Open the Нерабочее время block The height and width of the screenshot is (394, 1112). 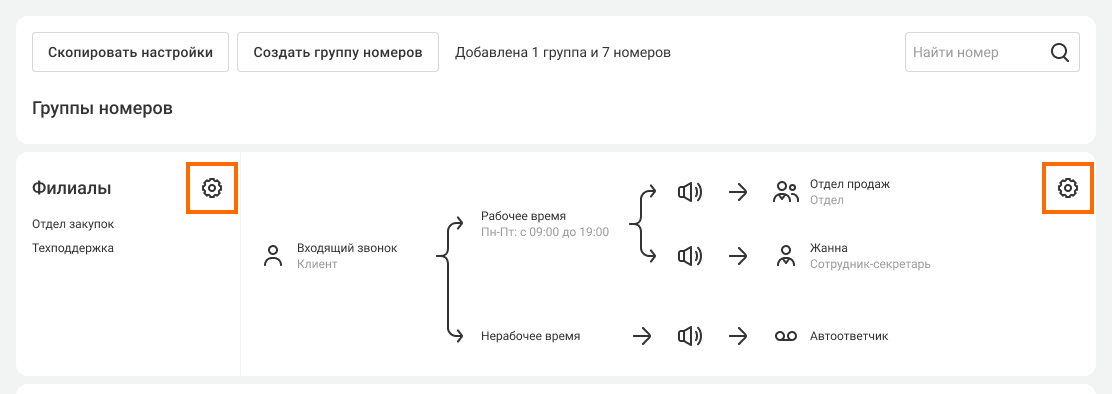click(x=530, y=336)
